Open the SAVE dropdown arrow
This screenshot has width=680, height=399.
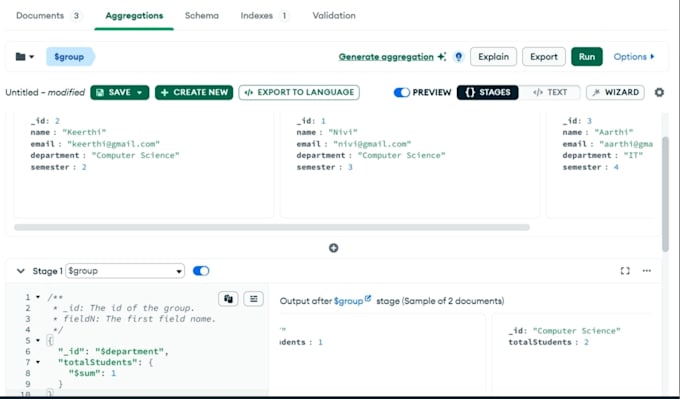[140, 92]
